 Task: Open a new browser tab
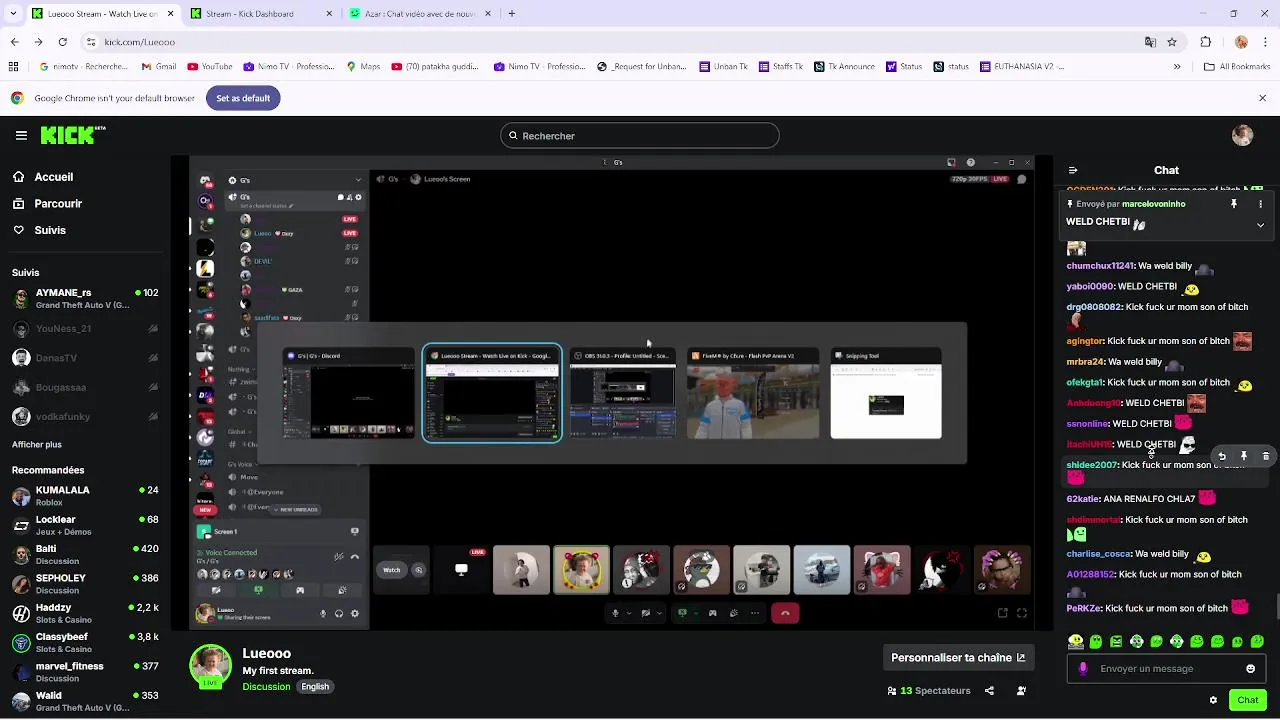pyautogui.click(x=512, y=14)
